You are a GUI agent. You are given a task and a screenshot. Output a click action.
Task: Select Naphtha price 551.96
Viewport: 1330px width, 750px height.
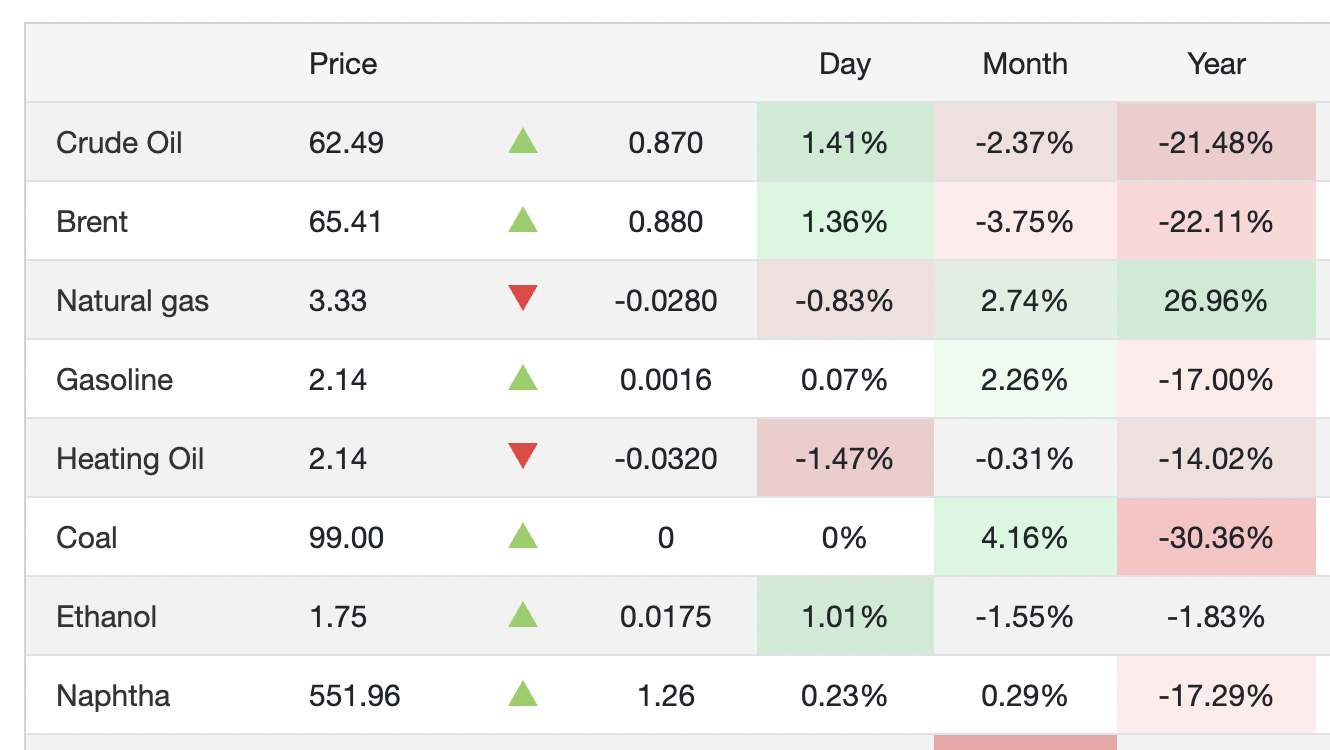coord(355,696)
